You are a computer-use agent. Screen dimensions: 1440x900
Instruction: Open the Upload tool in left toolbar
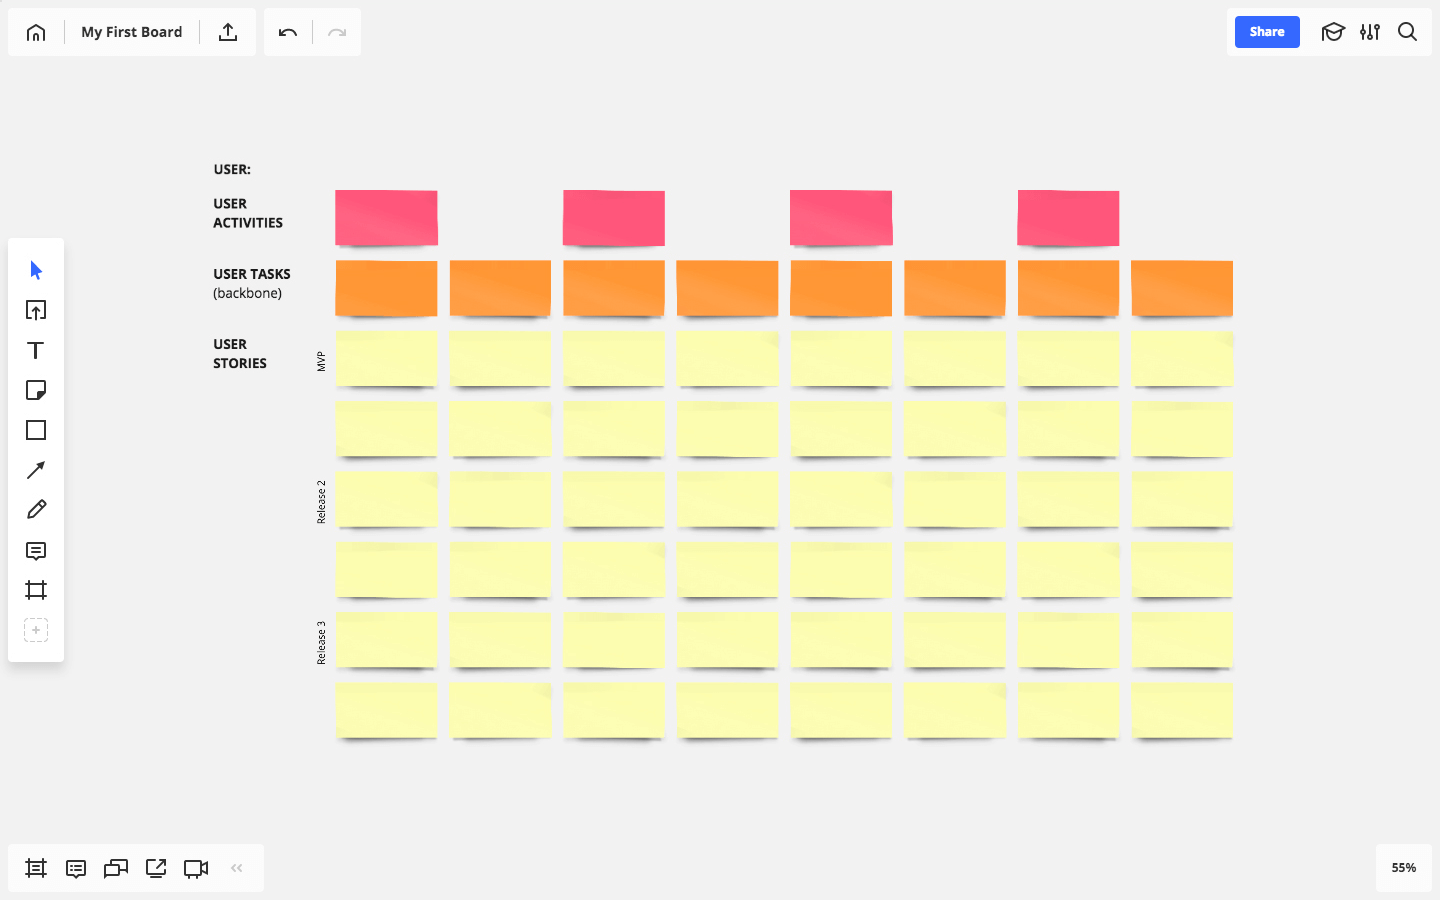(36, 310)
